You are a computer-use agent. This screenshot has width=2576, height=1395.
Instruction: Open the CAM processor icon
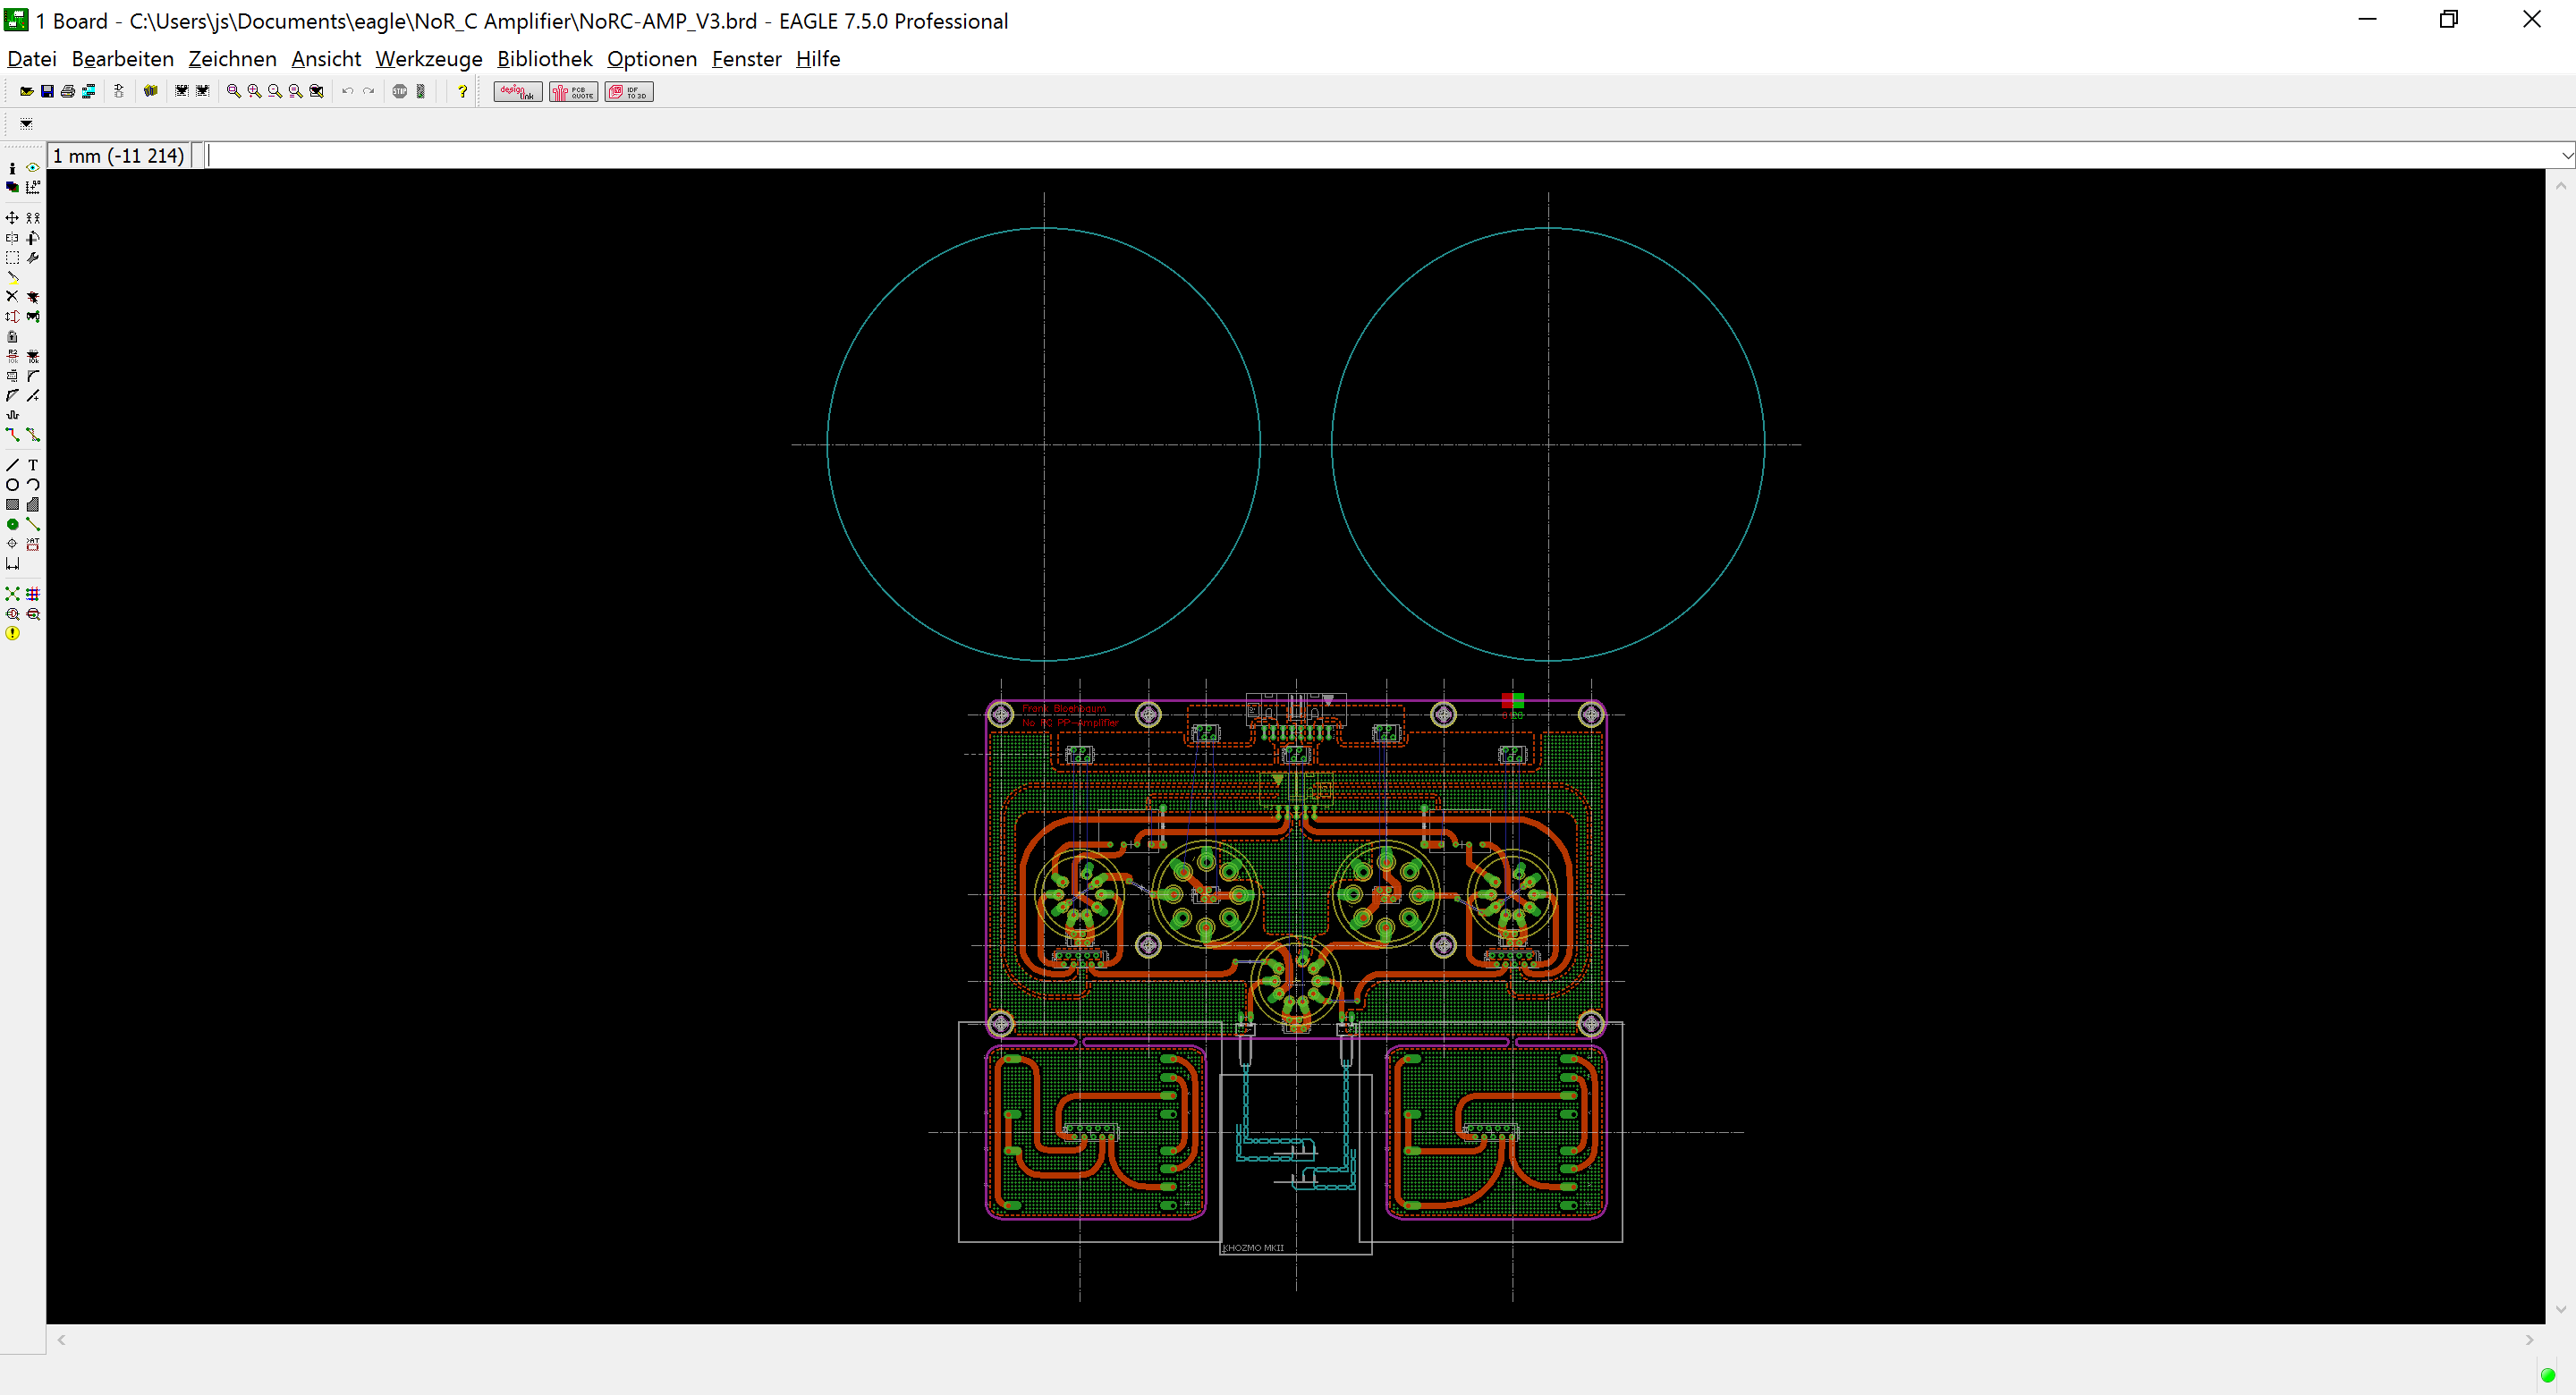point(89,91)
